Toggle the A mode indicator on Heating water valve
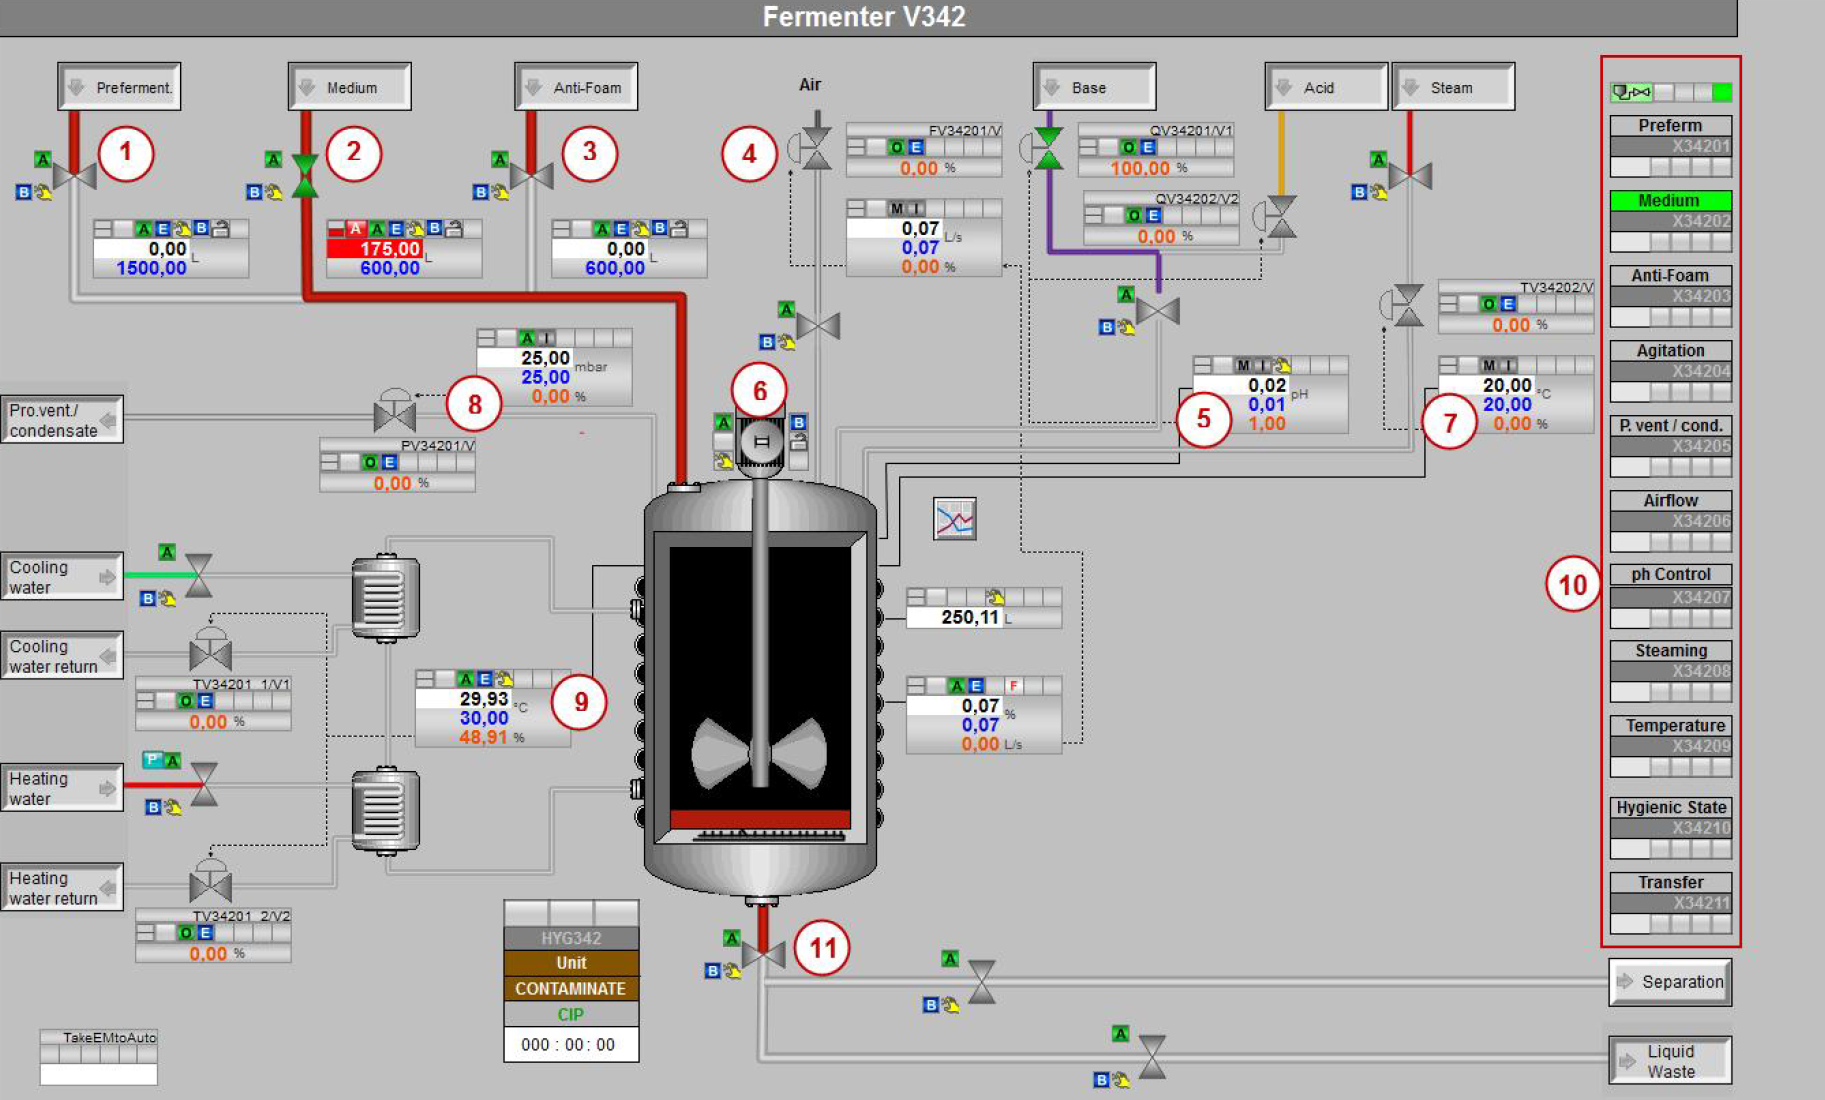The width and height of the screenshot is (1825, 1100). (x=173, y=761)
